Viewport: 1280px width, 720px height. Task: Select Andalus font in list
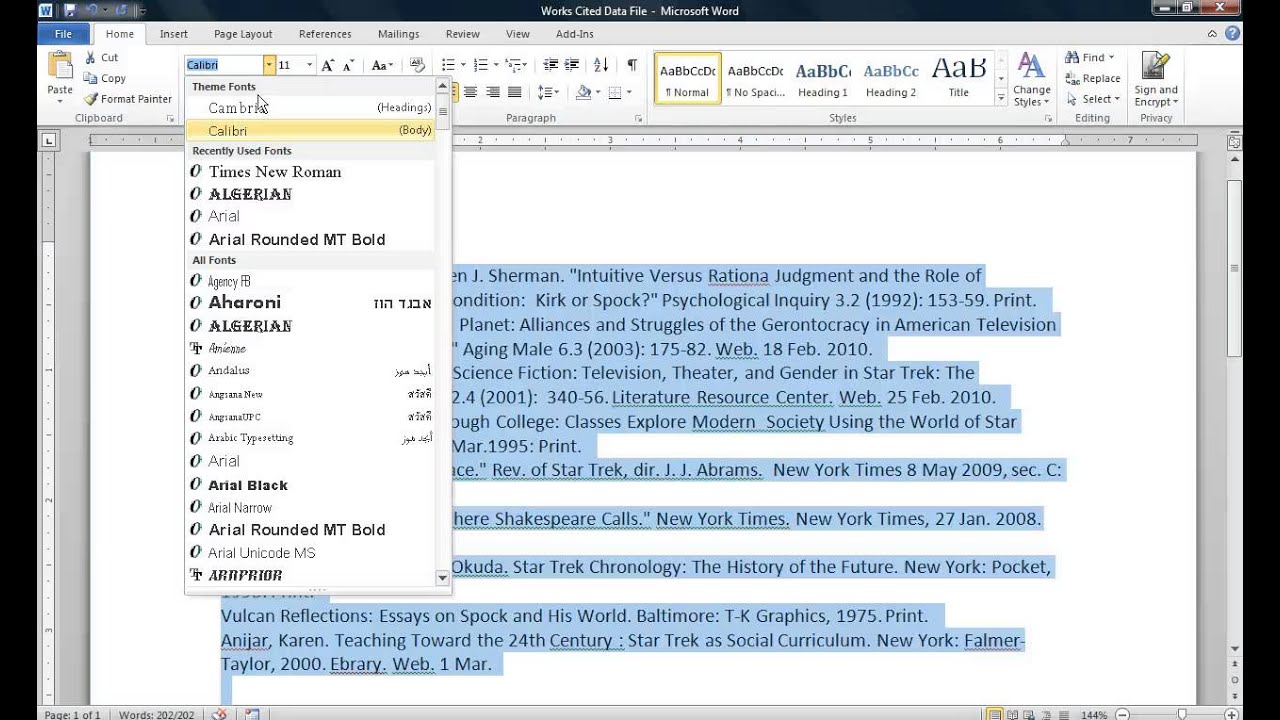311,371
